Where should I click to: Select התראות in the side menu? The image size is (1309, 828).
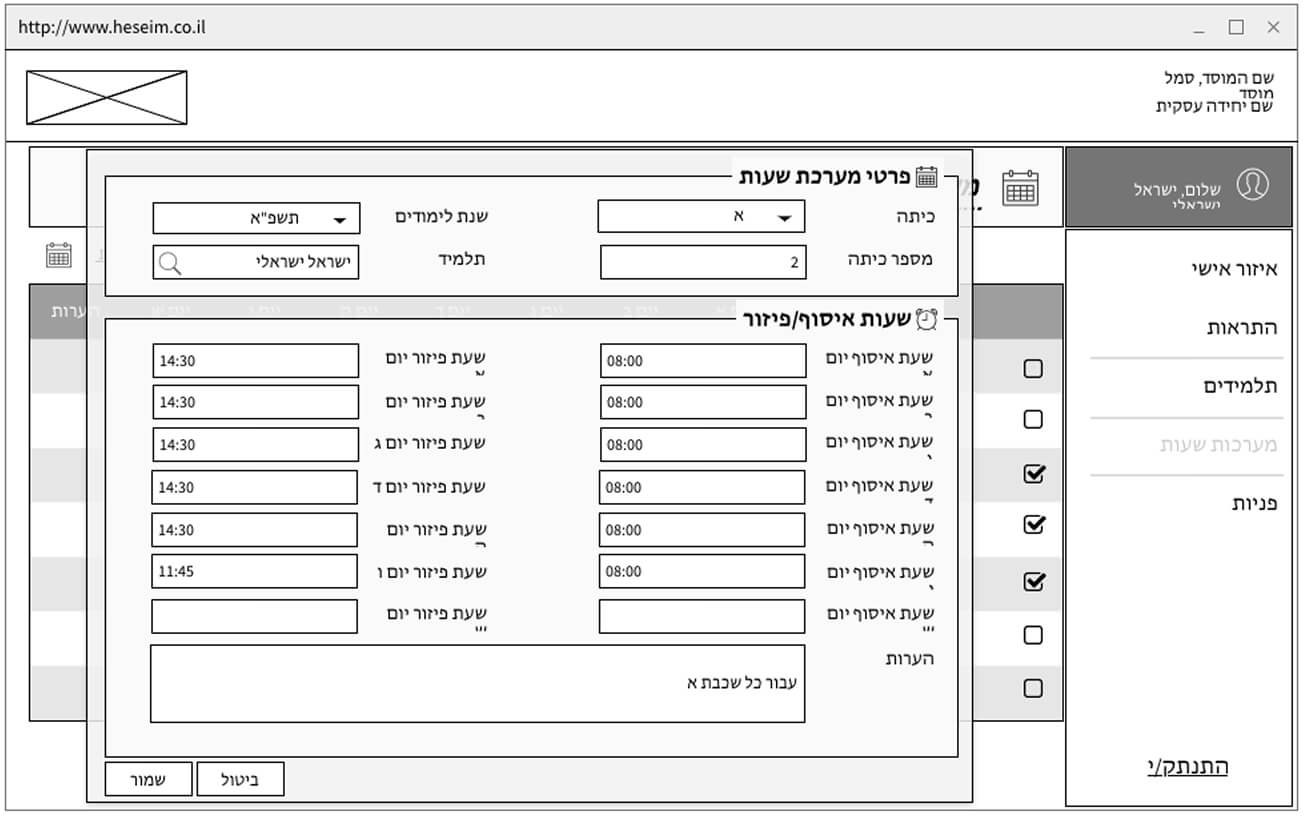click(x=1241, y=328)
